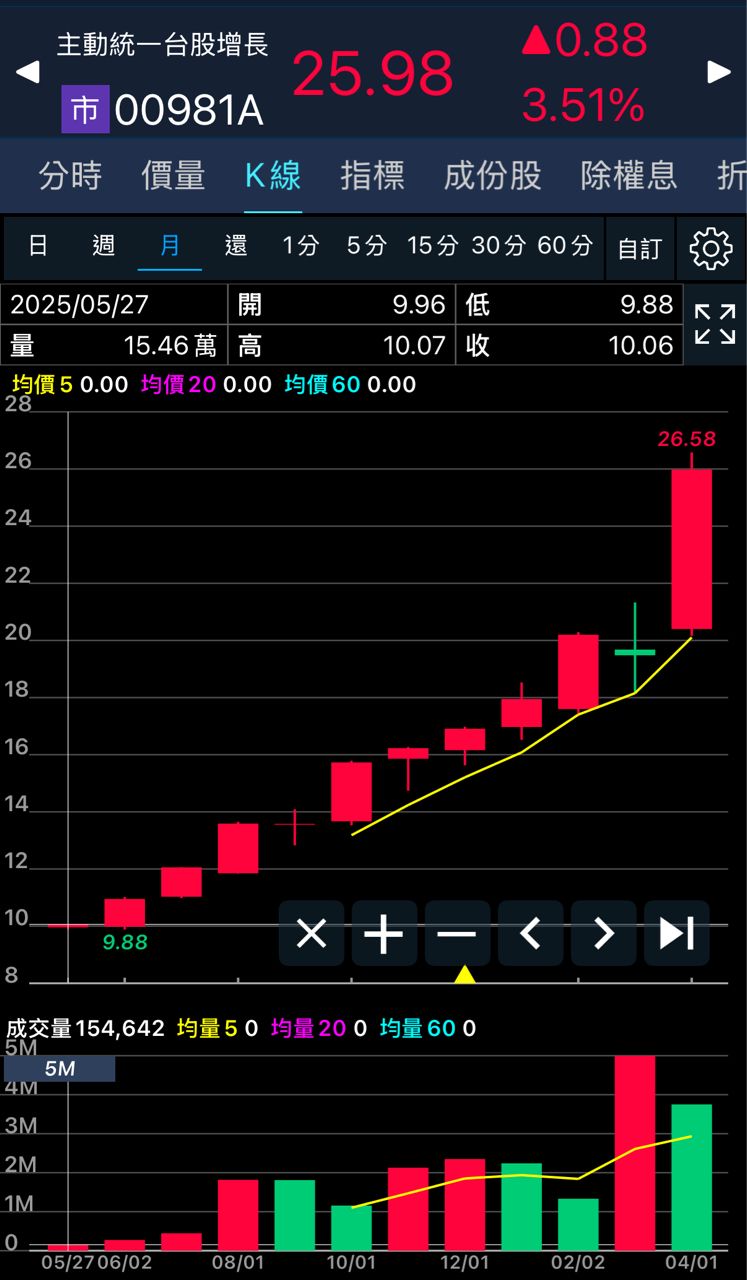The width and height of the screenshot is (747, 1280).
Task: Switch to weekly 週 period
Action: 104,246
